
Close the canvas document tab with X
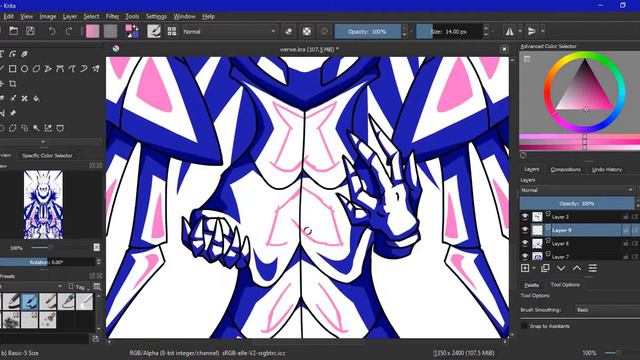coord(504,49)
